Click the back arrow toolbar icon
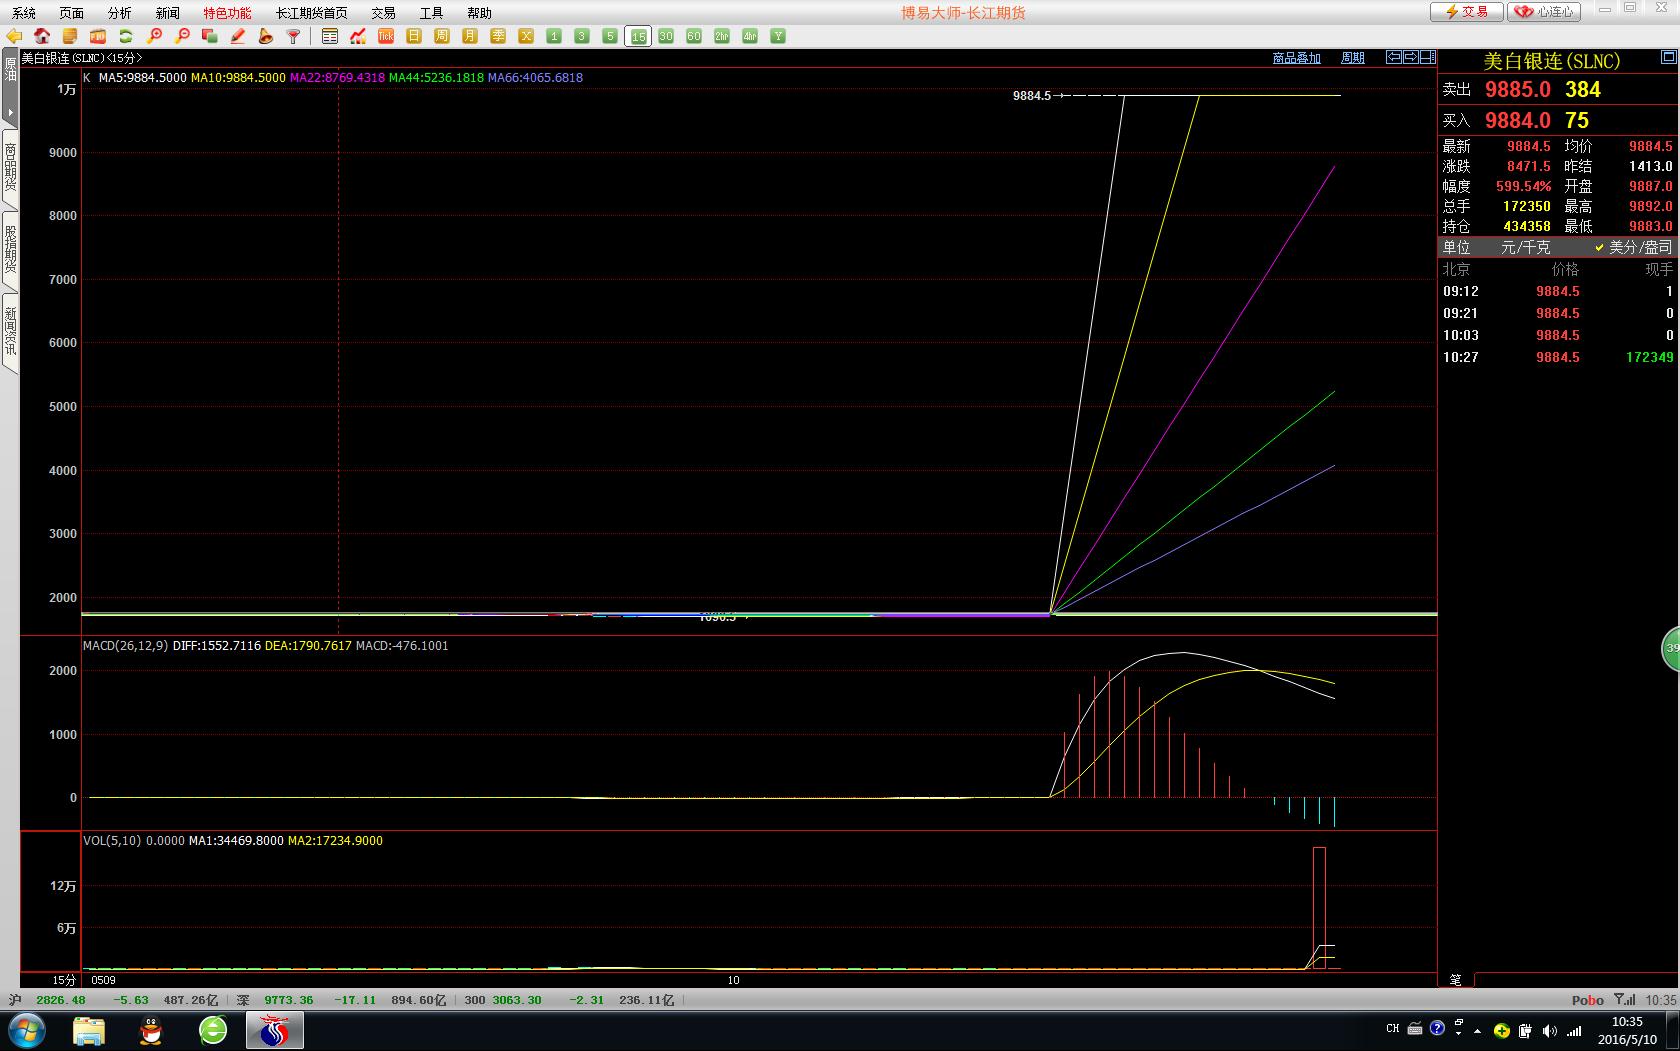 pos(14,36)
